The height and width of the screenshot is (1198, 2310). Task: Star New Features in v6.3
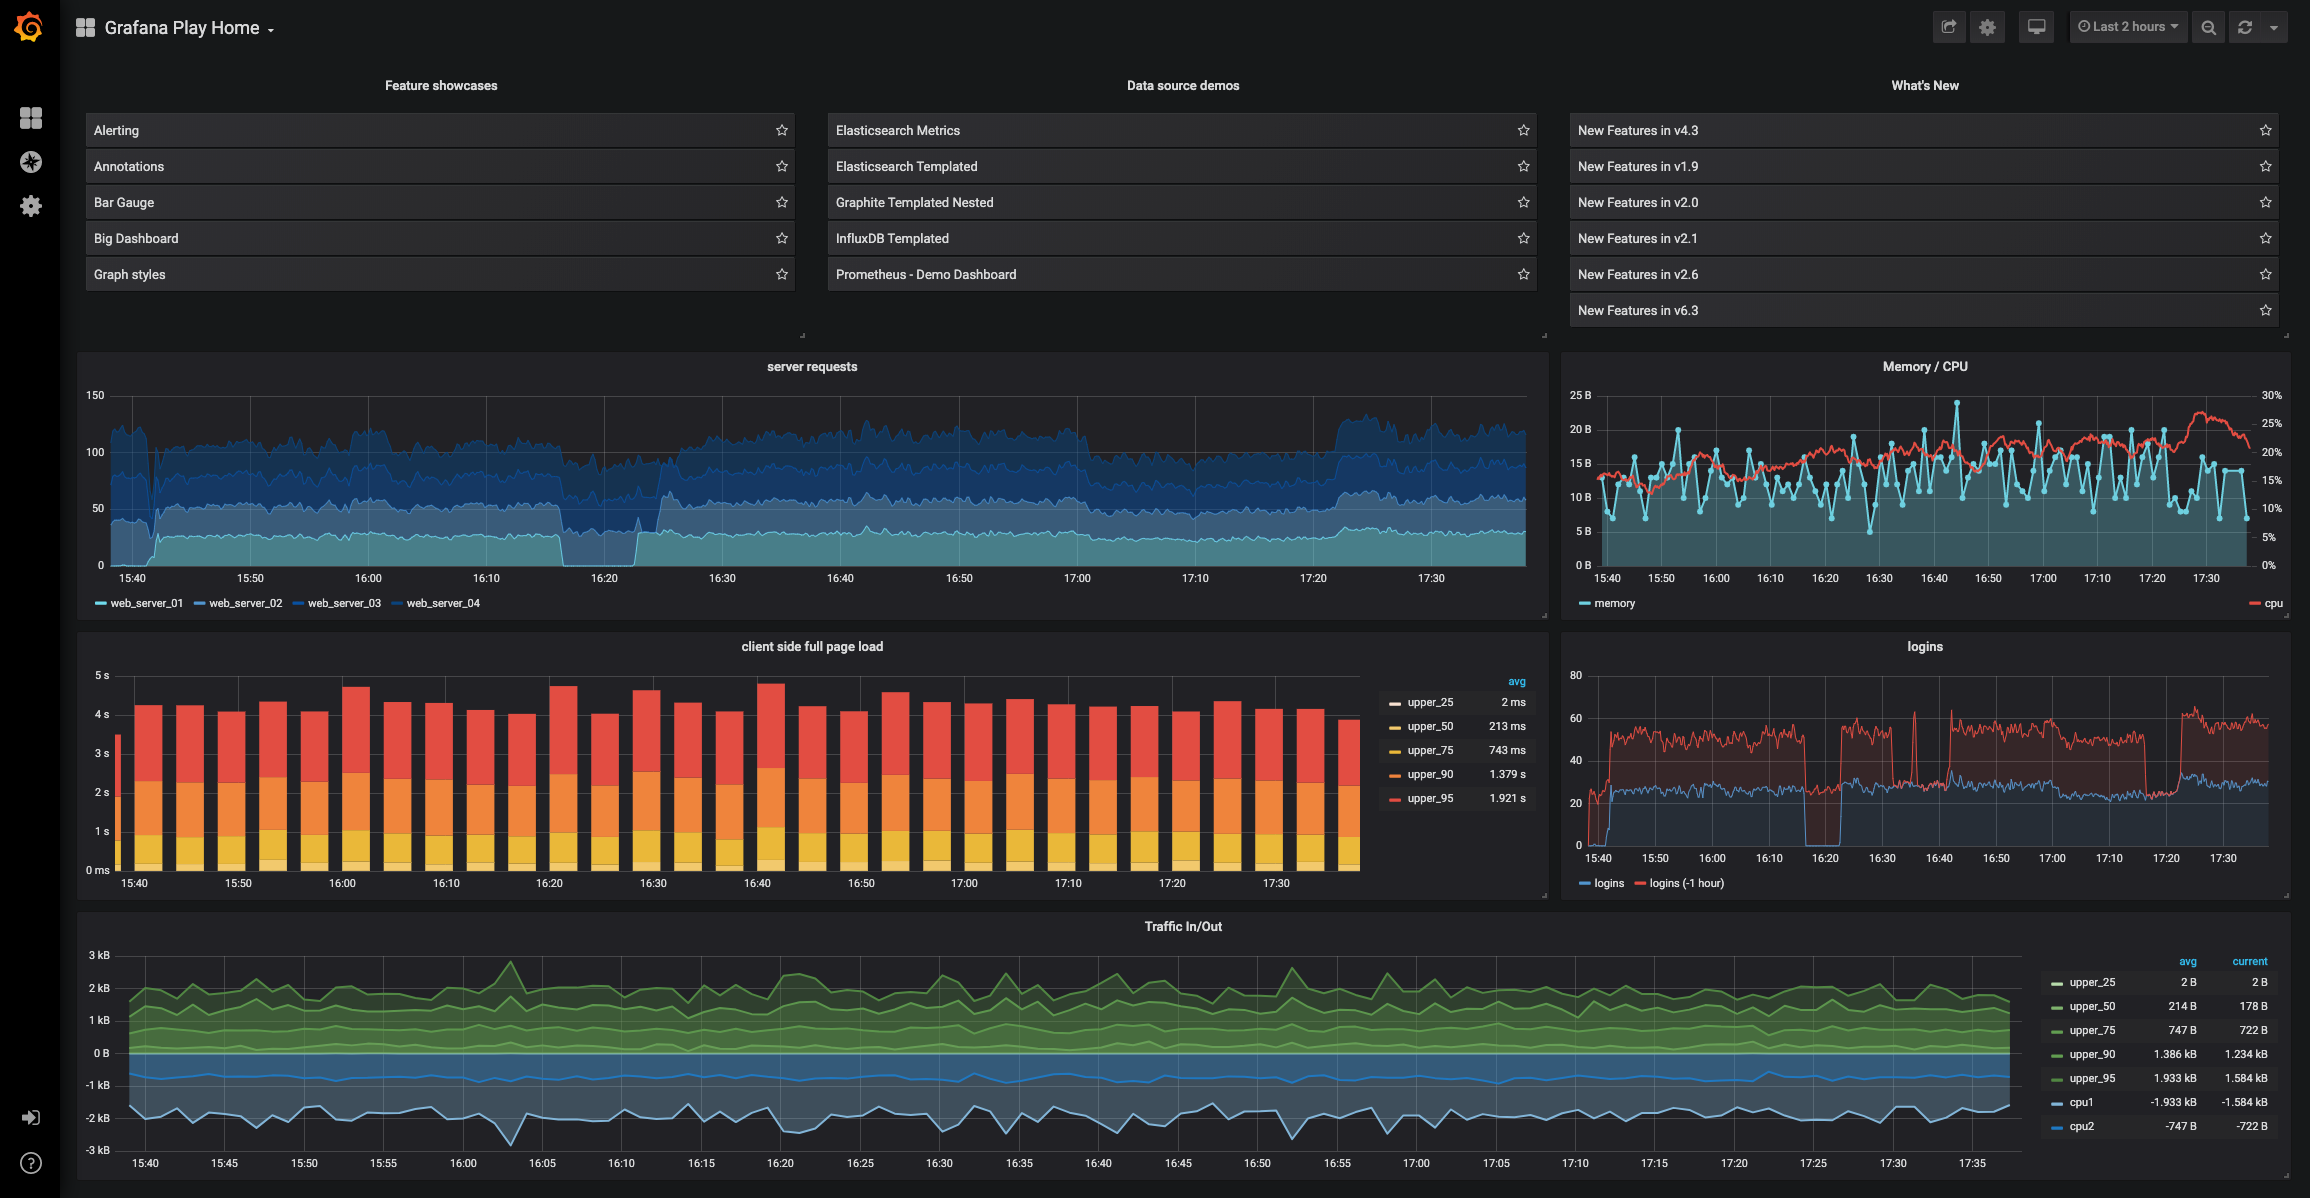pyautogui.click(x=2265, y=310)
